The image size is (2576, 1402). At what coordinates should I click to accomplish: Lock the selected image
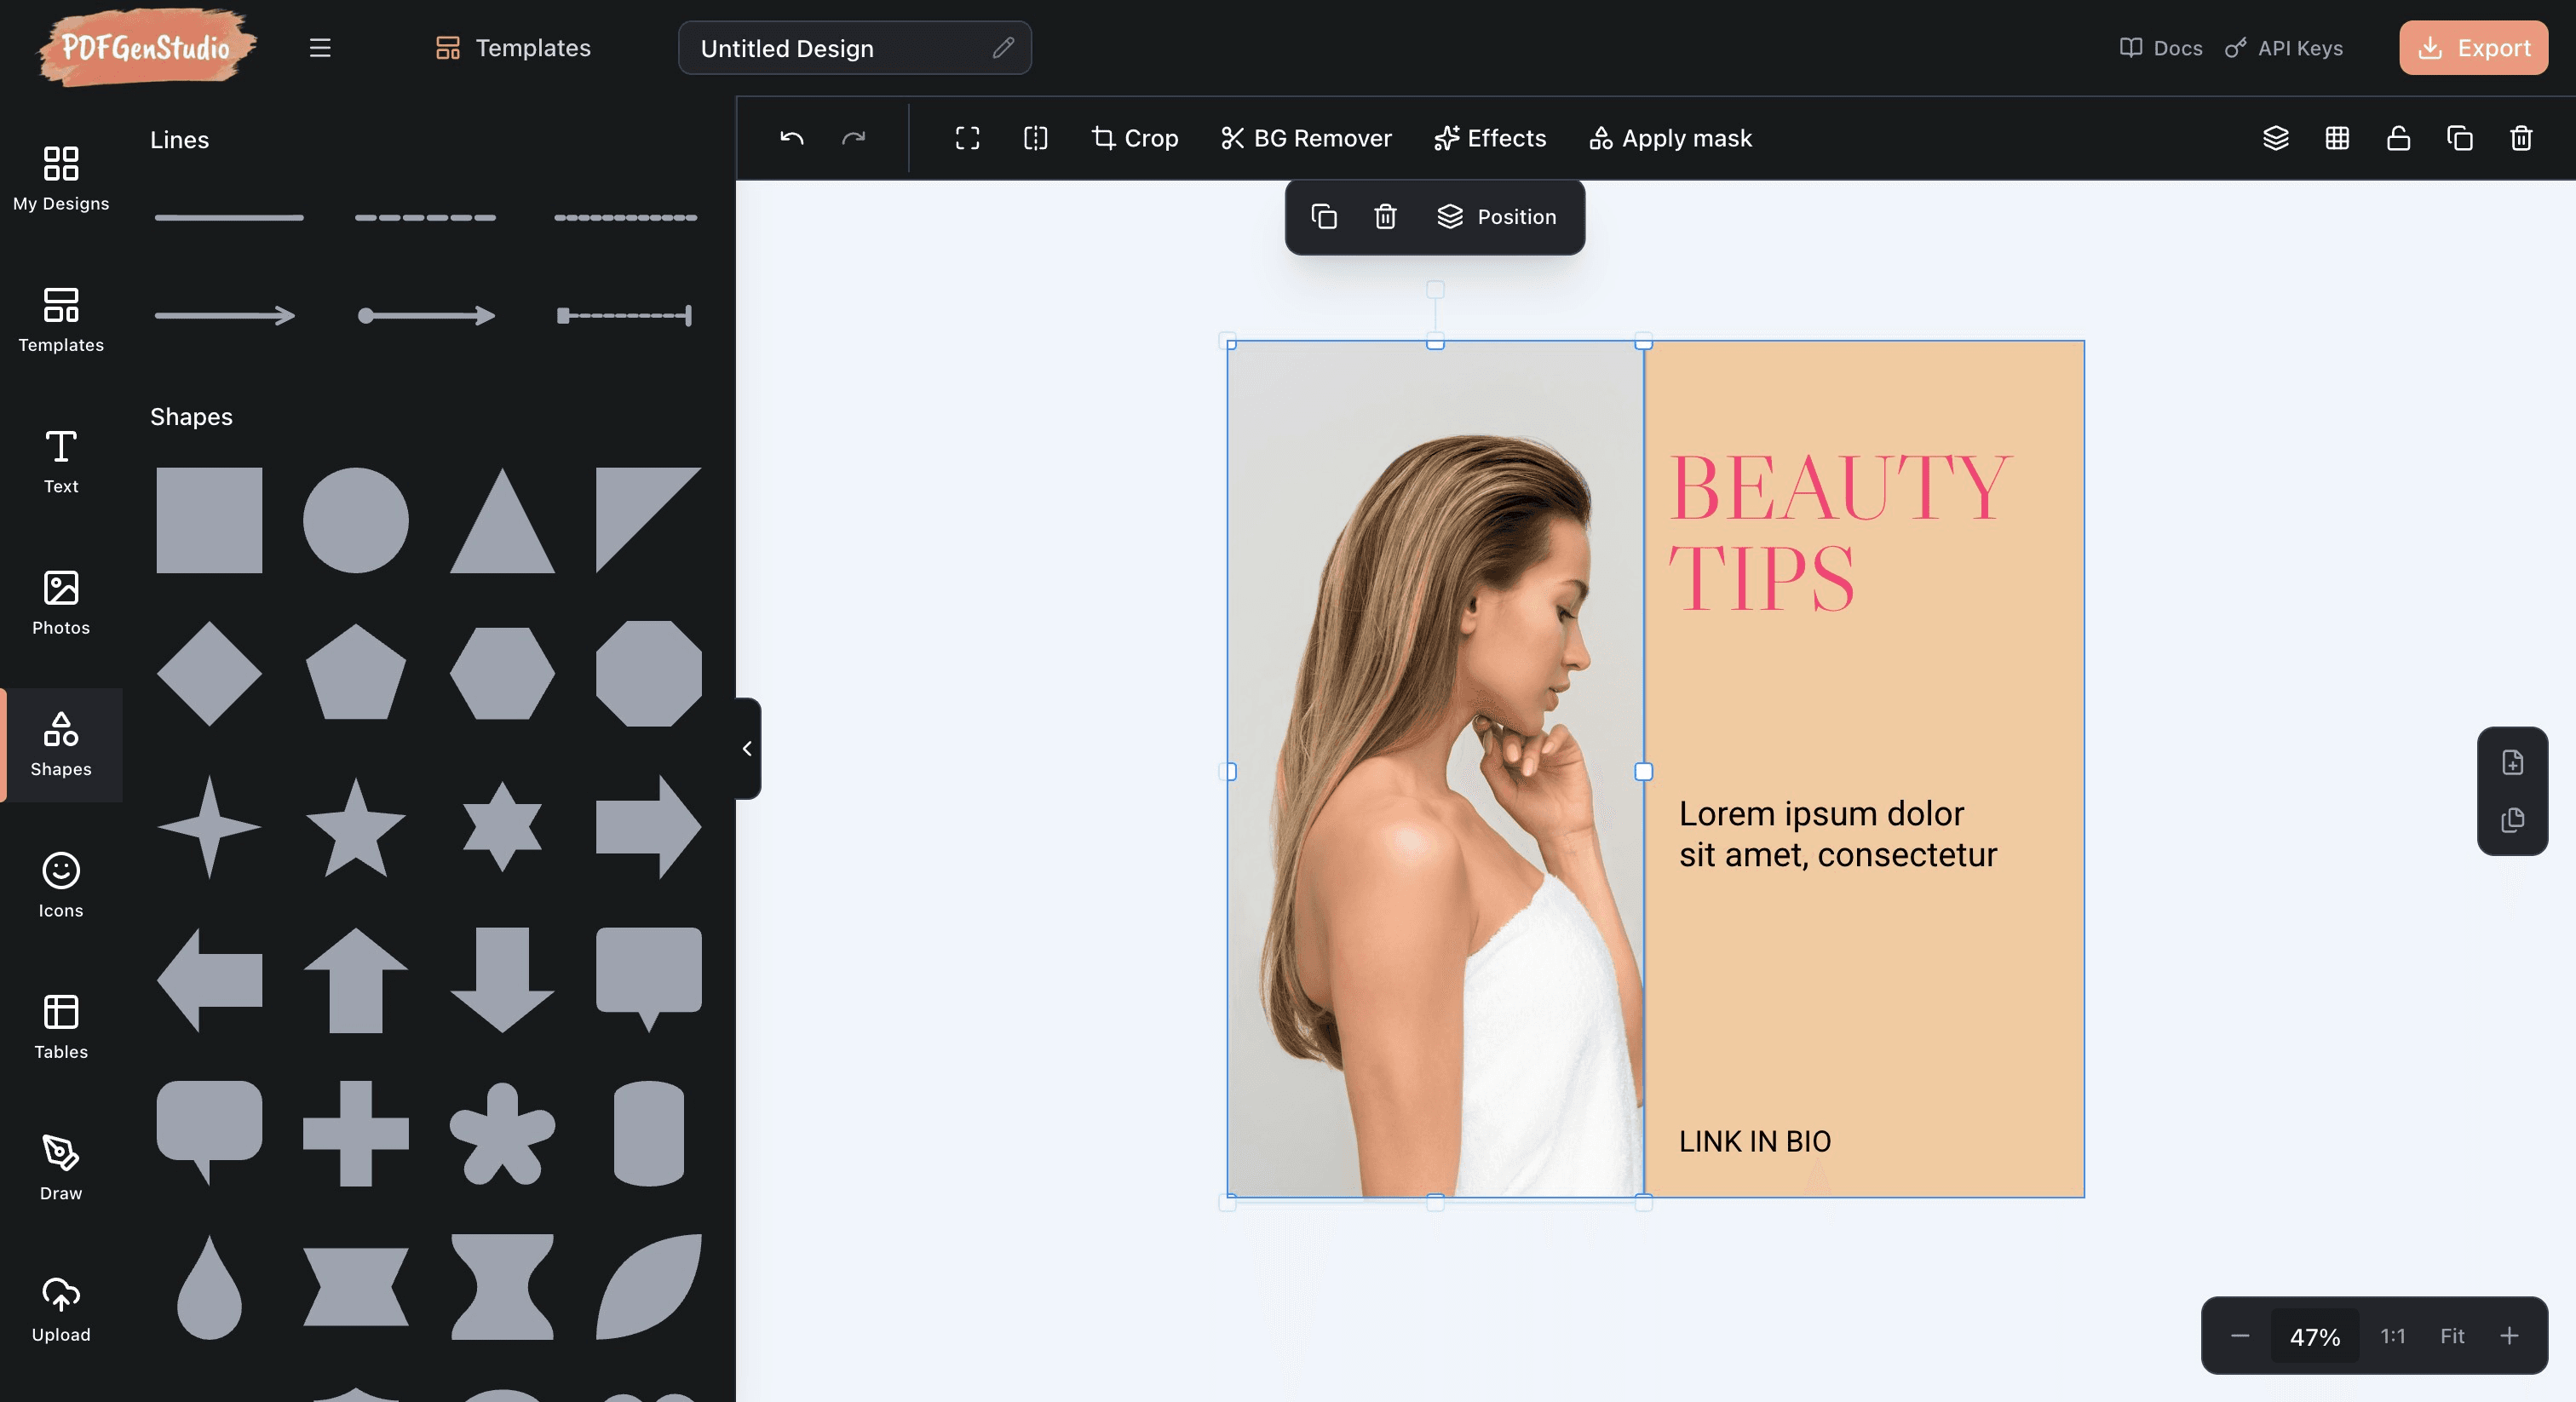[x=2398, y=139]
